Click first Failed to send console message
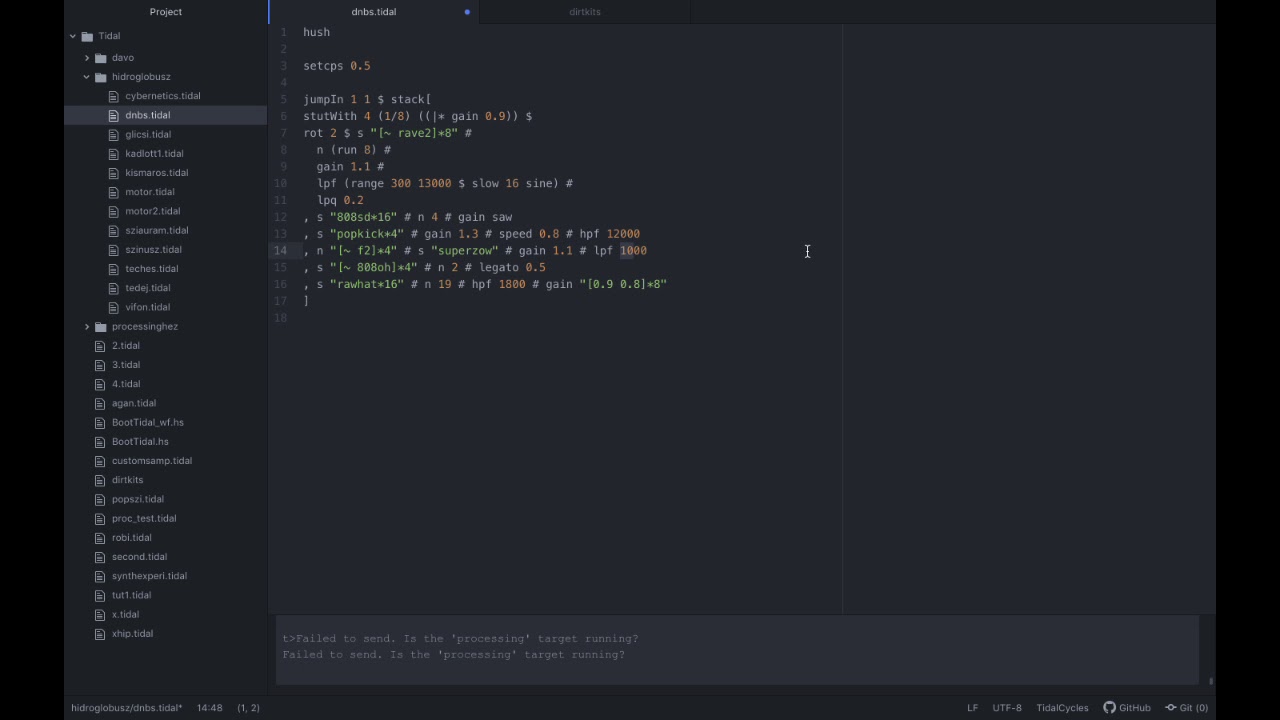The width and height of the screenshot is (1280, 720). click(461, 639)
